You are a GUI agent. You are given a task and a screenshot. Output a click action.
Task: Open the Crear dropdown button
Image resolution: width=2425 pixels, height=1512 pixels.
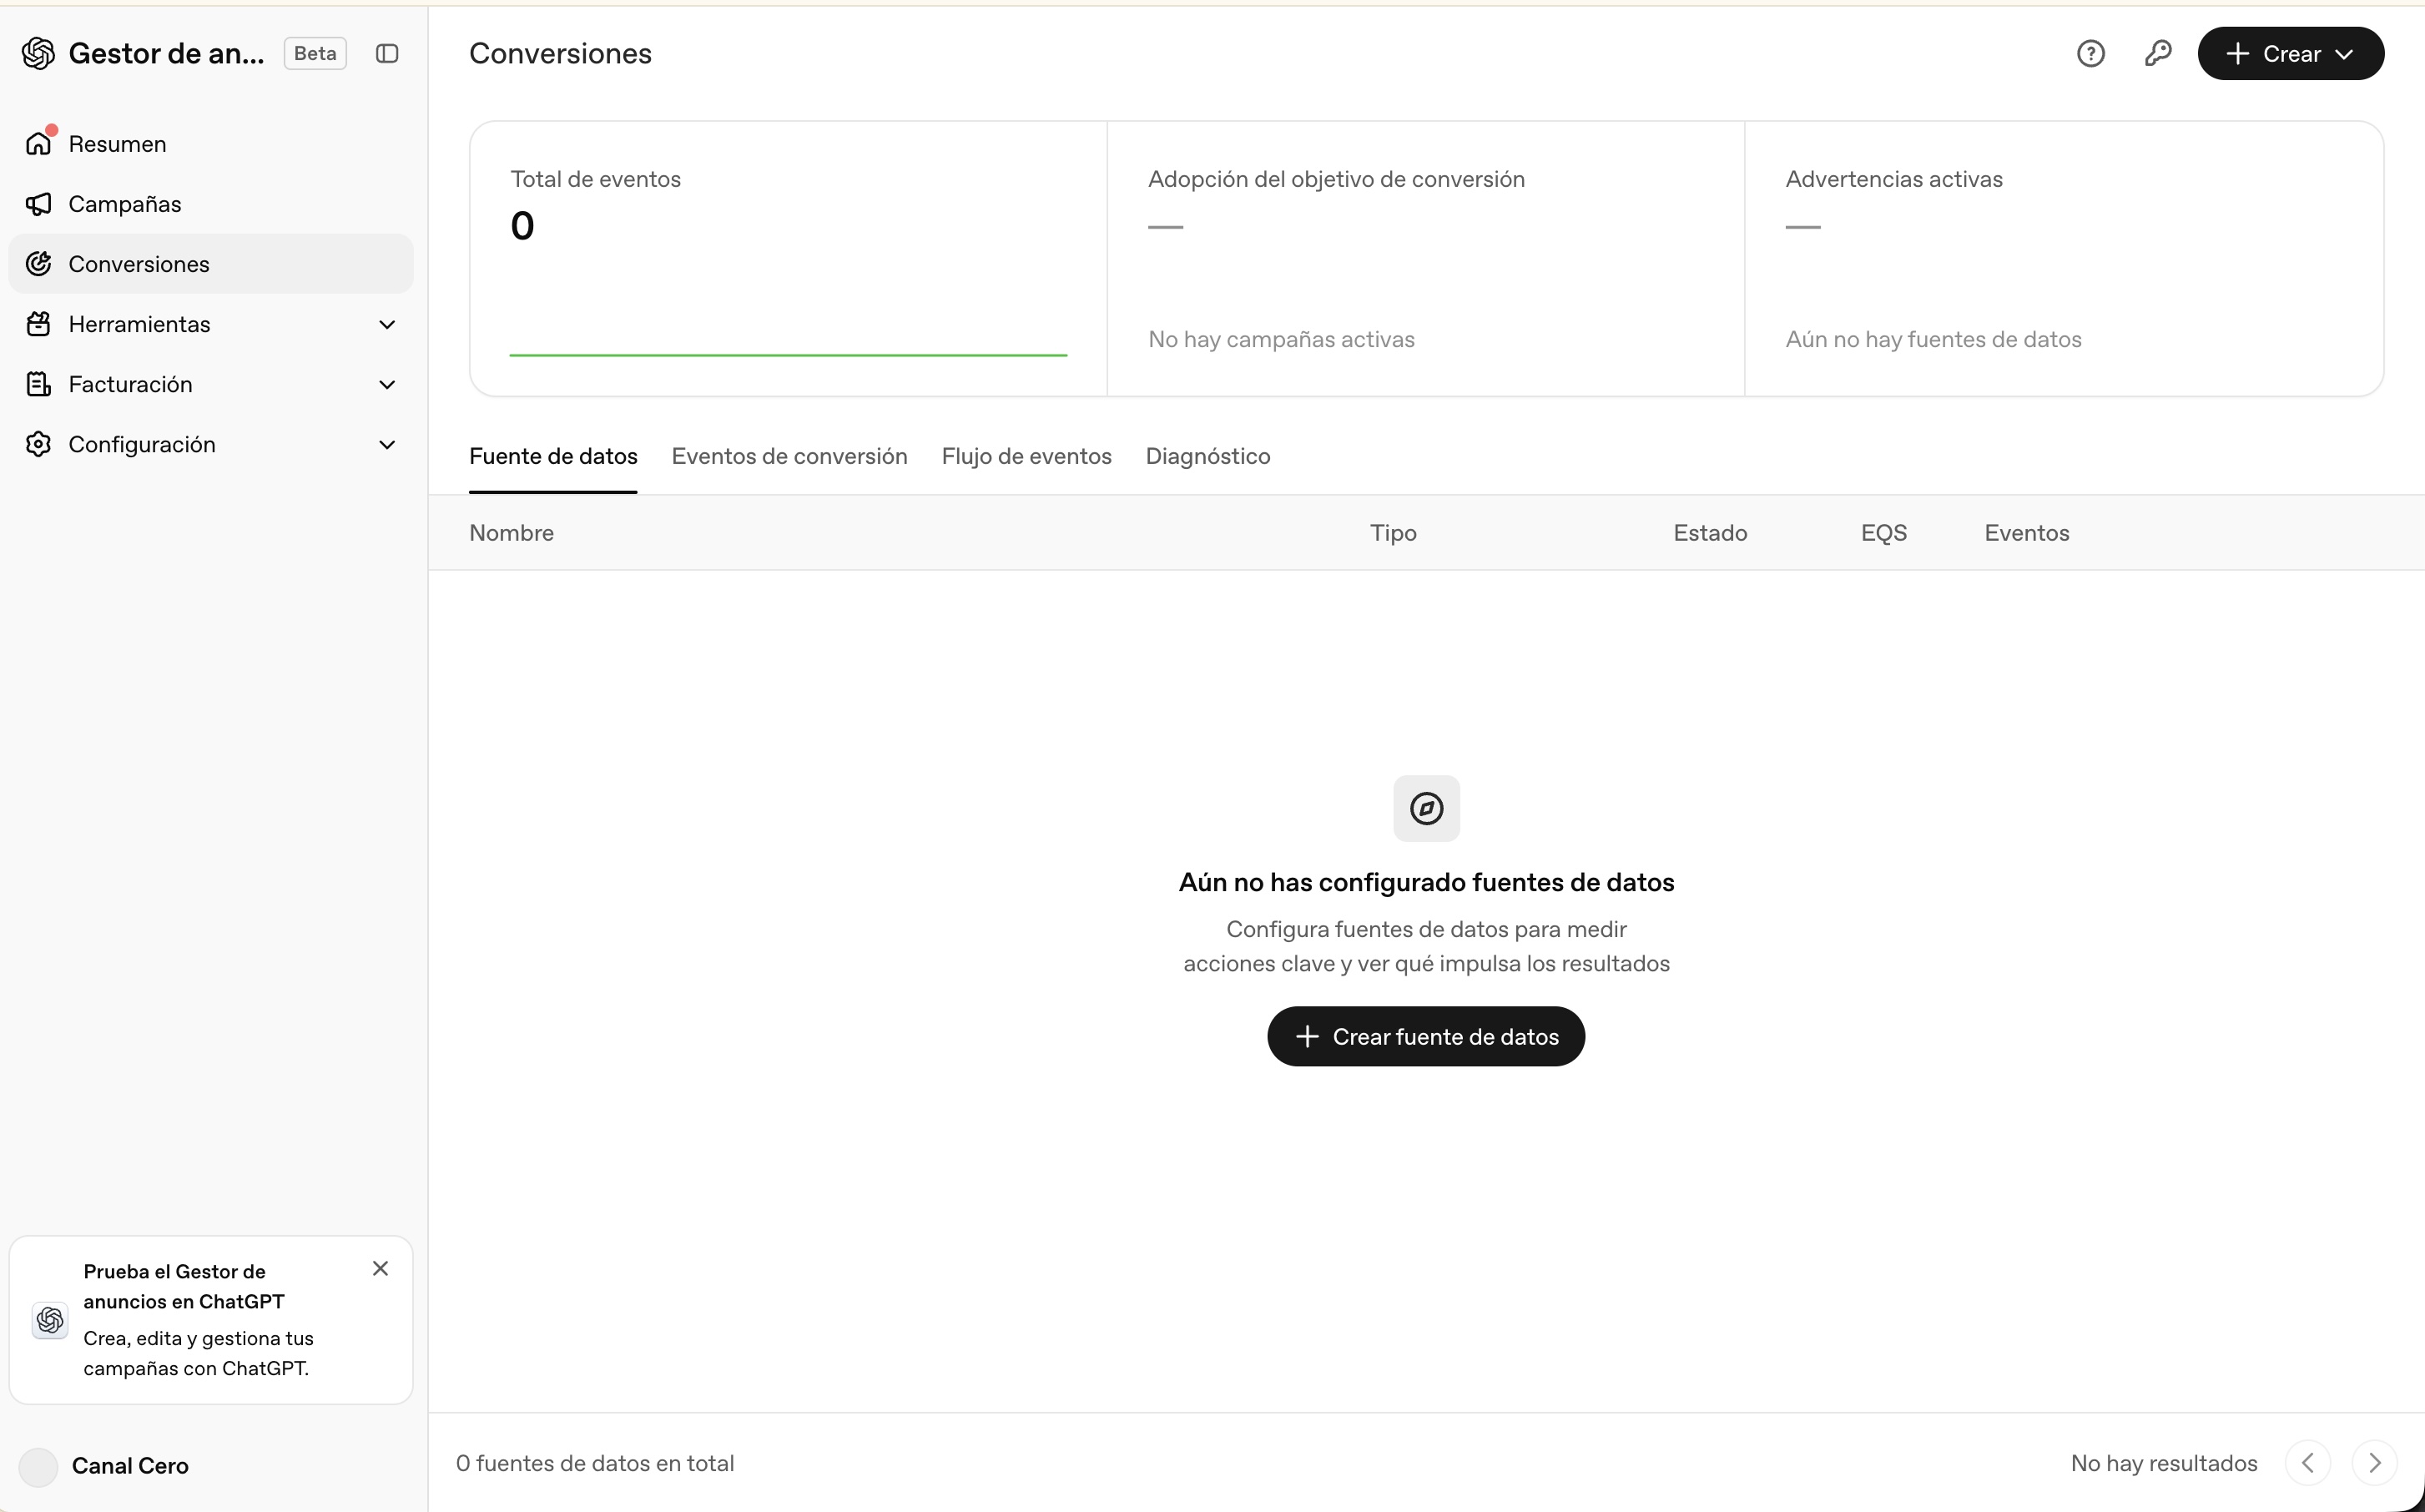point(2290,53)
